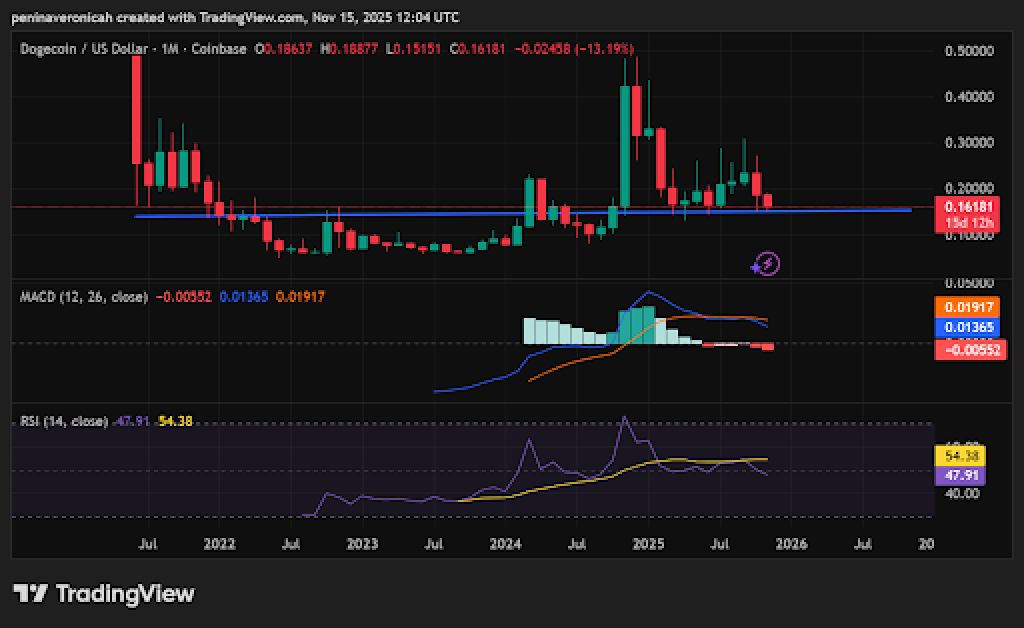Click the Coinbase exchange label
The image size is (1024, 628).
pyautogui.click(x=219, y=48)
